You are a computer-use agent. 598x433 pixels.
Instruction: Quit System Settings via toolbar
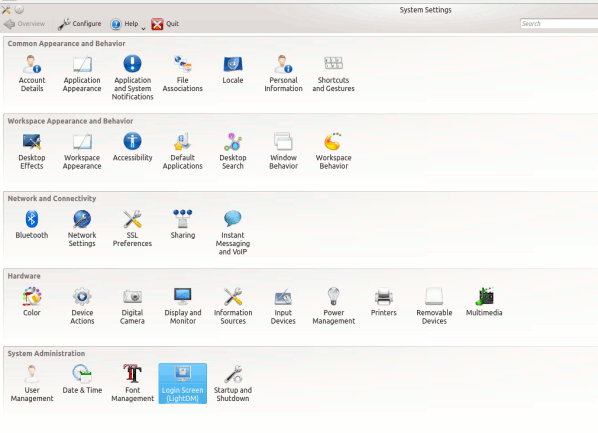click(165, 24)
